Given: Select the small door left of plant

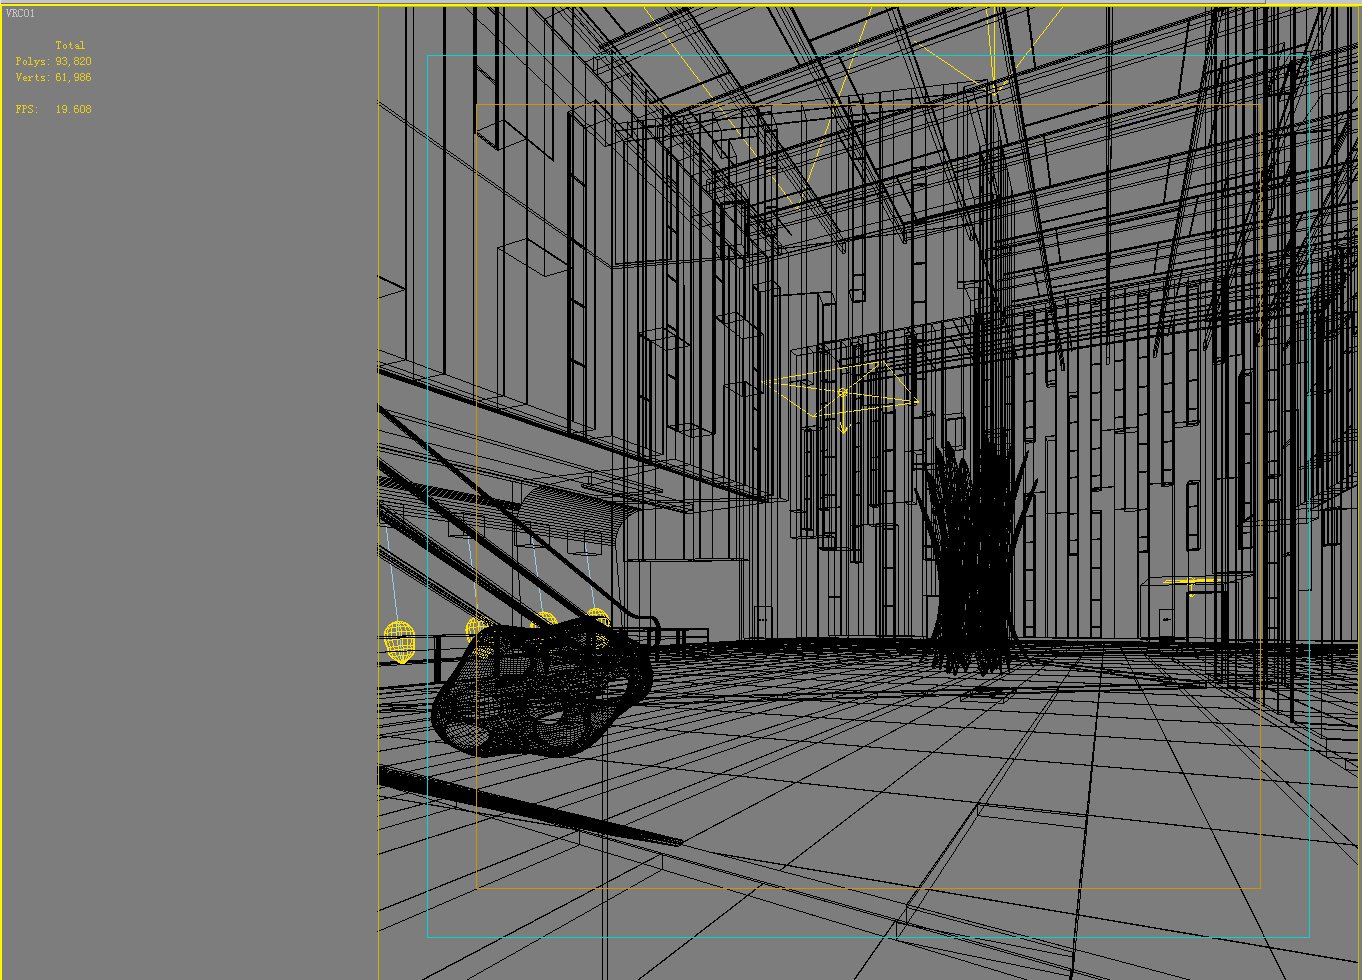Looking at the screenshot, I should (763, 622).
